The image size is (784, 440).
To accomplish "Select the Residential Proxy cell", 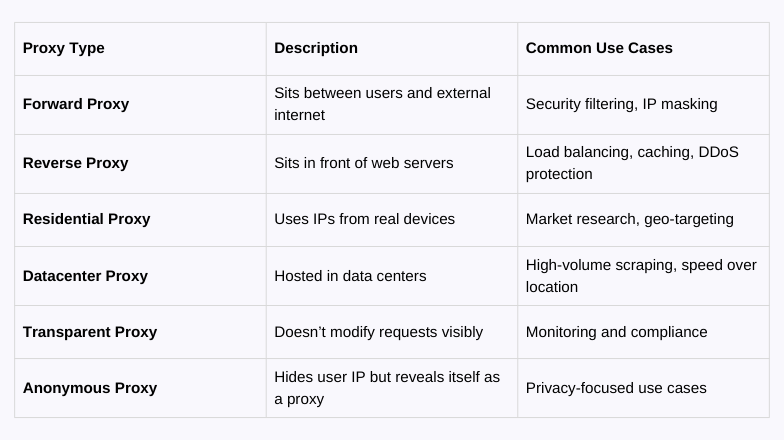I will (x=140, y=220).
